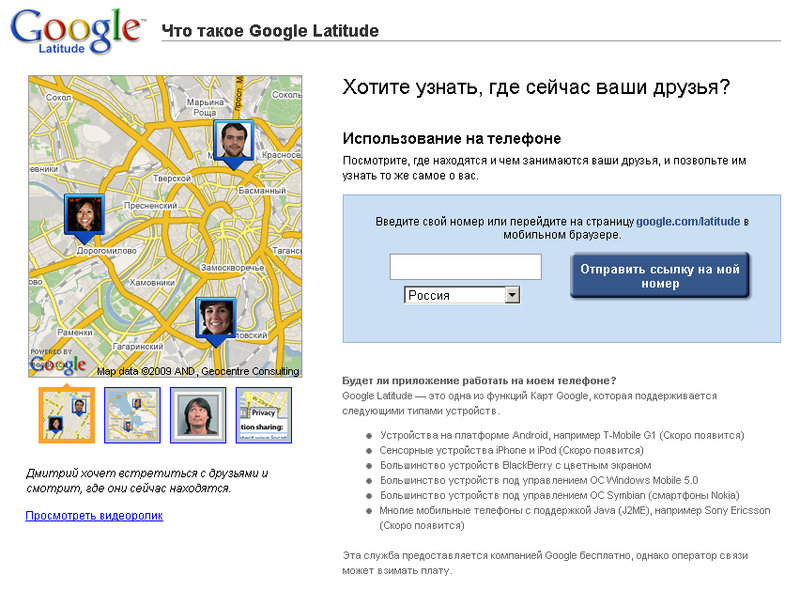Click the Марьина Роща label on the map
The height and width of the screenshot is (590, 800).
(205, 107)
